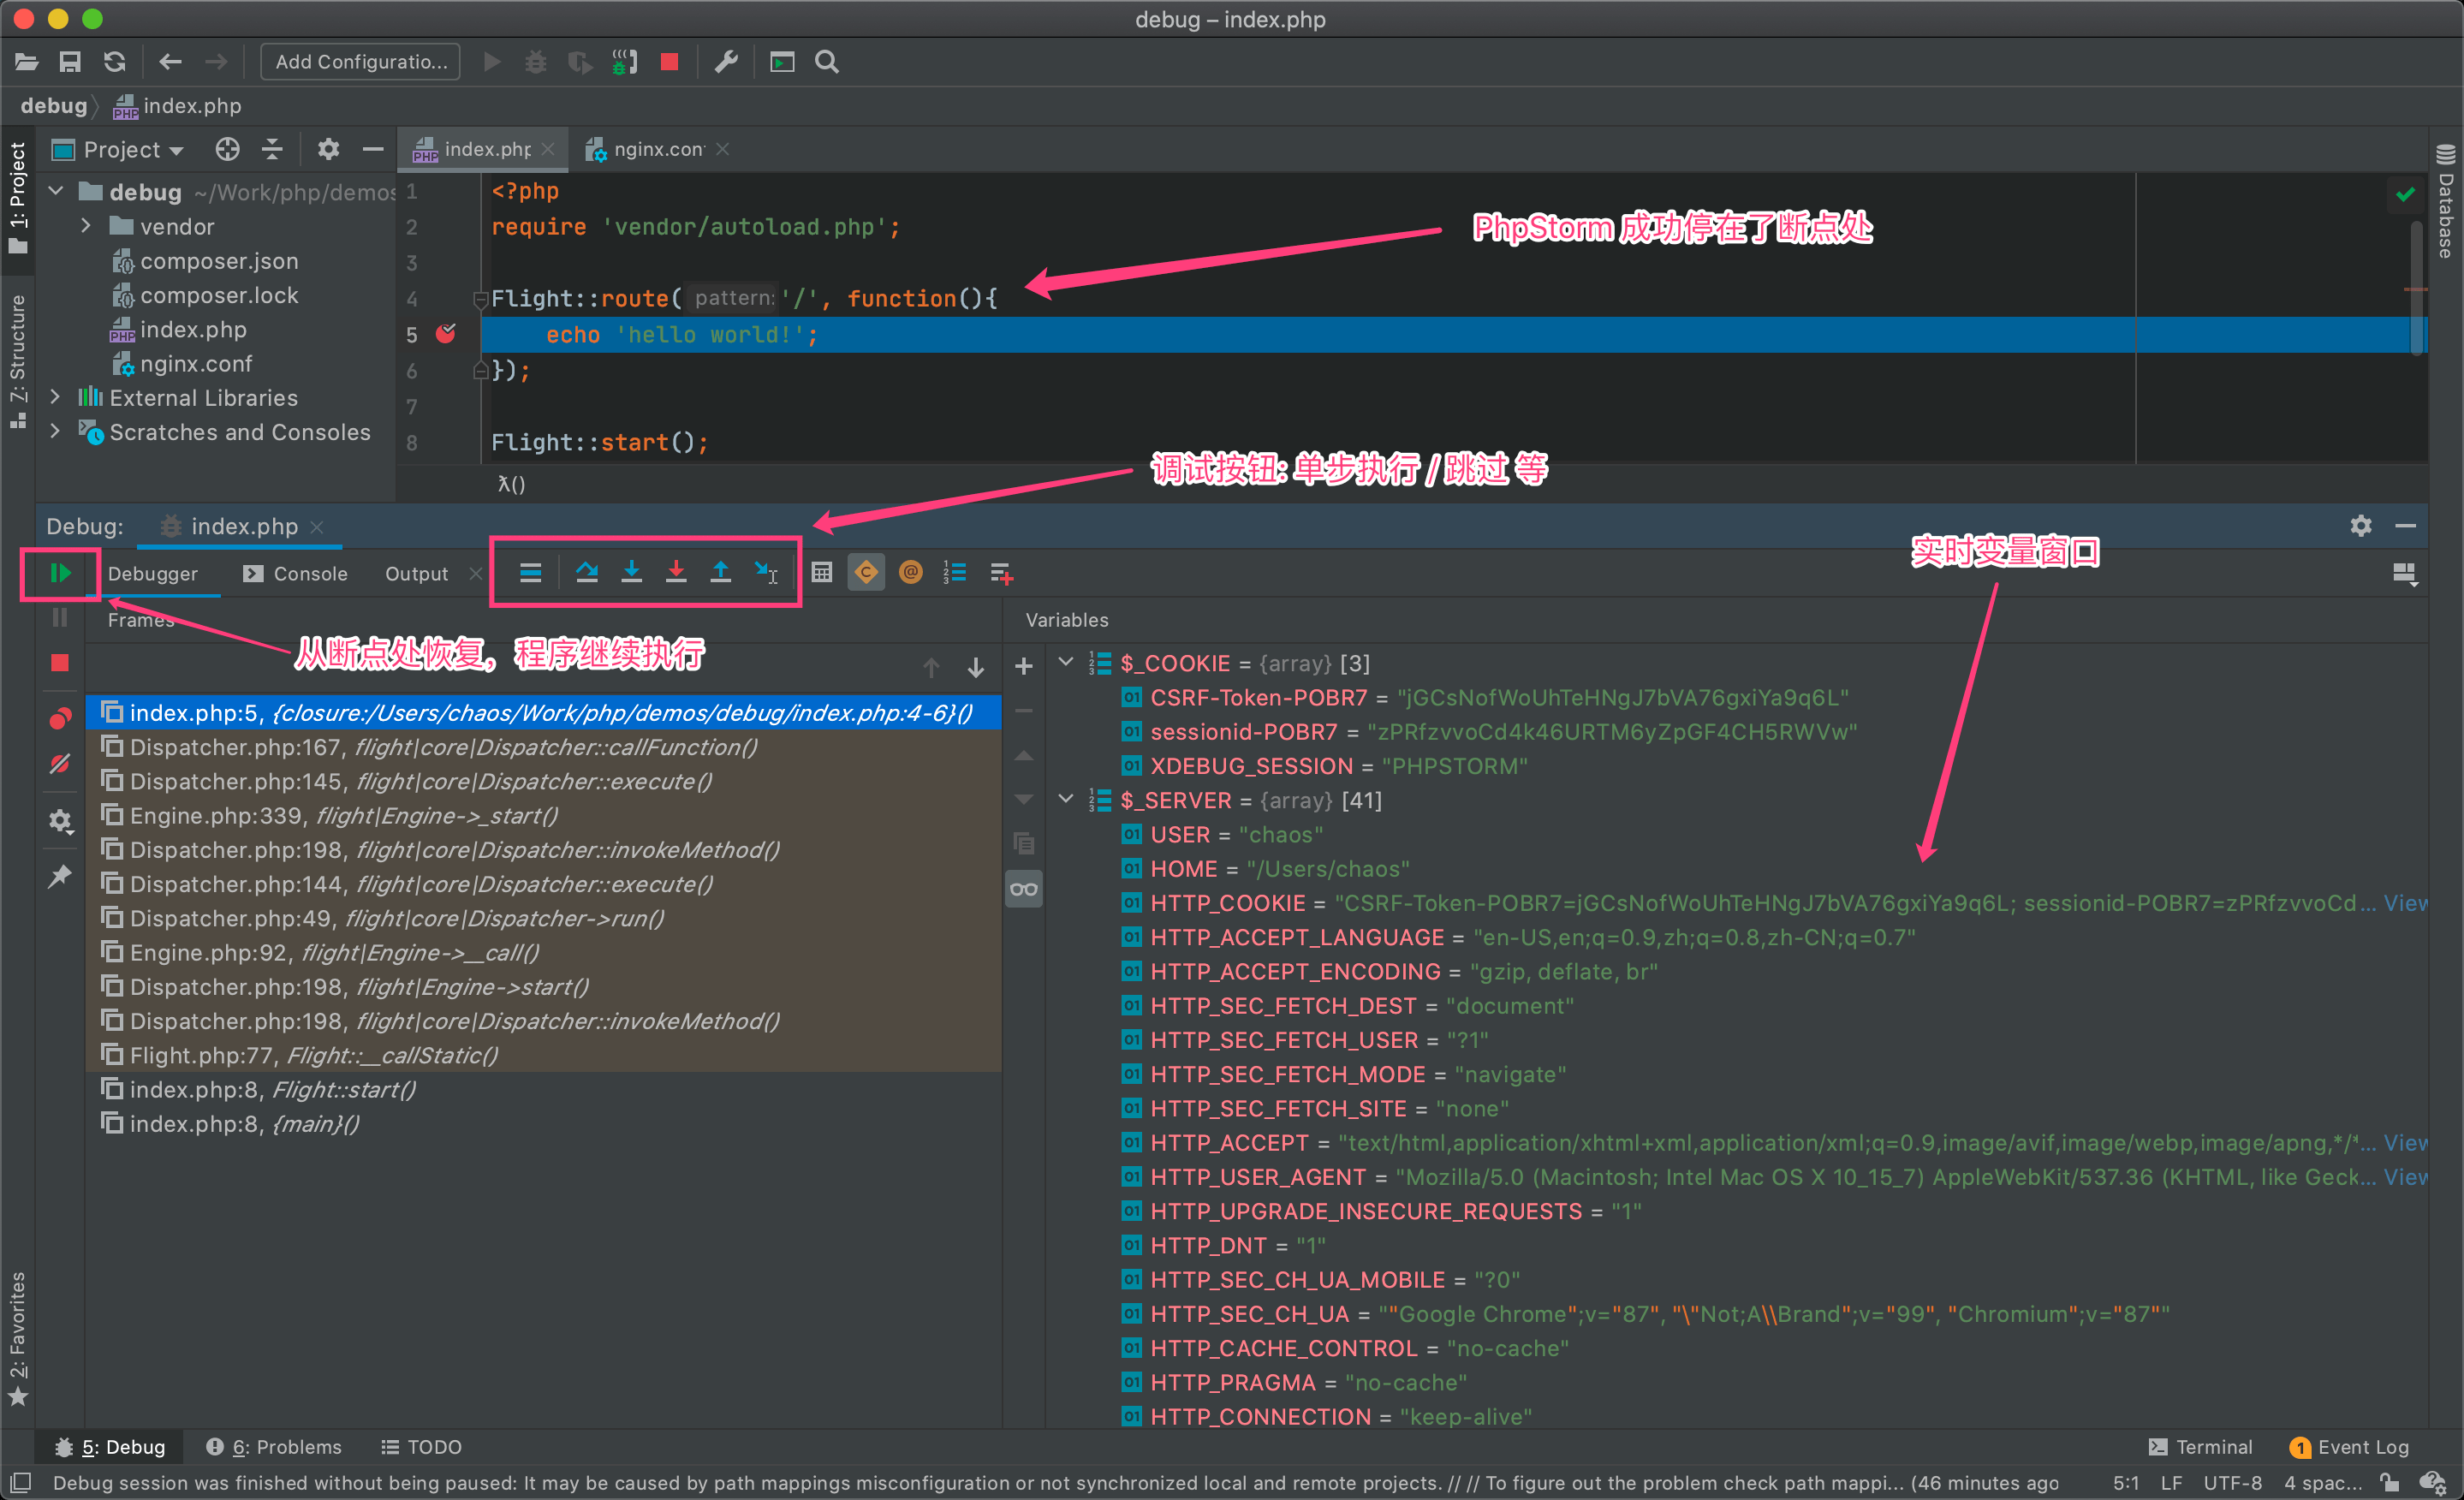Collapse $_COOKIE array variable
The image size is (2464, 1500).
point(1066,662)
